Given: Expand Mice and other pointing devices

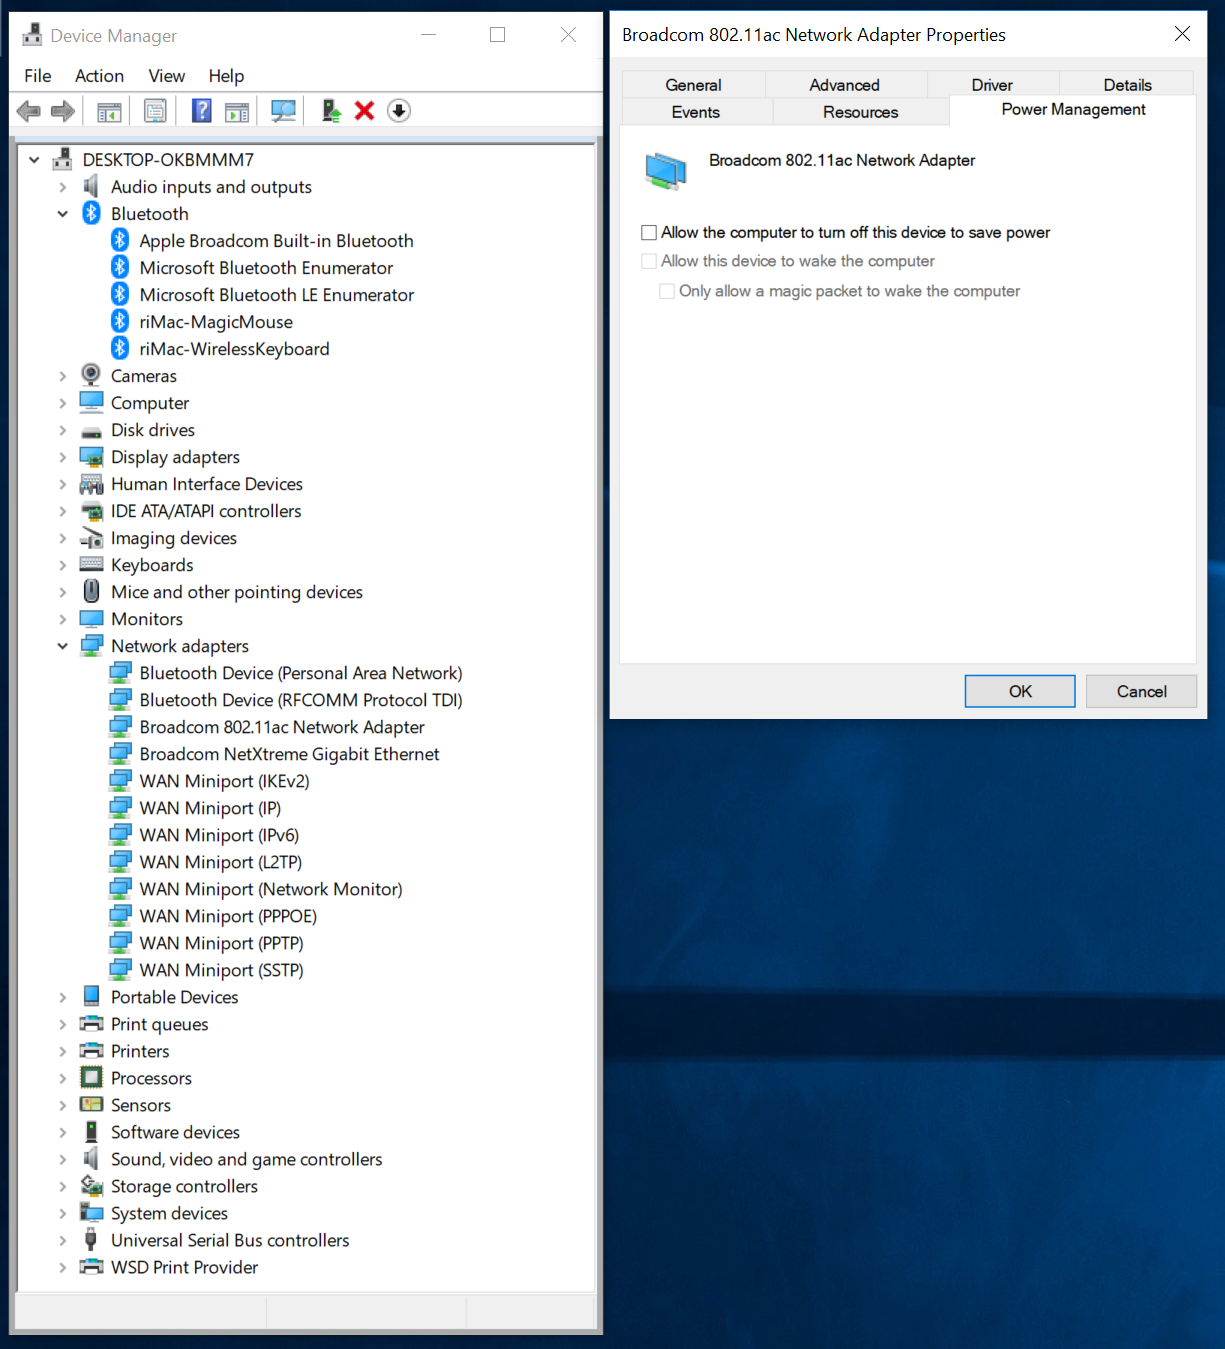Looking at the screenshot, I should pos(62,592).
